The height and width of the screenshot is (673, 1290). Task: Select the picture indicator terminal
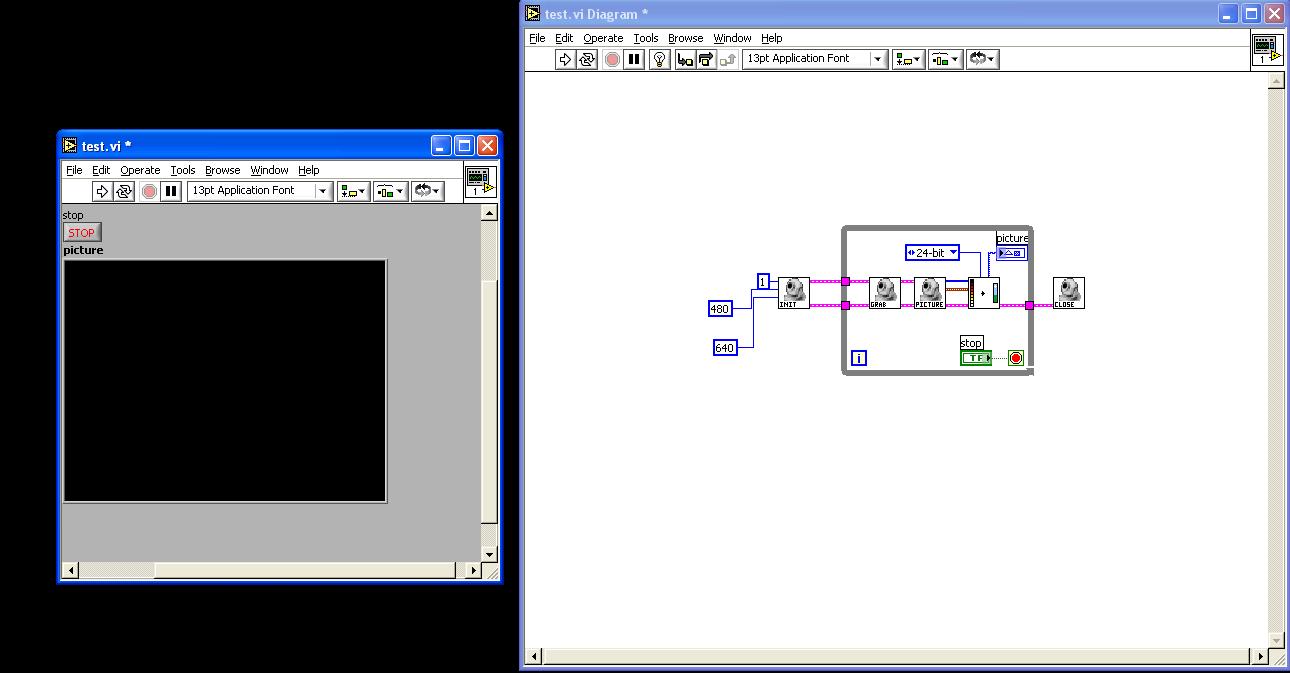[x=1012, y=253]
